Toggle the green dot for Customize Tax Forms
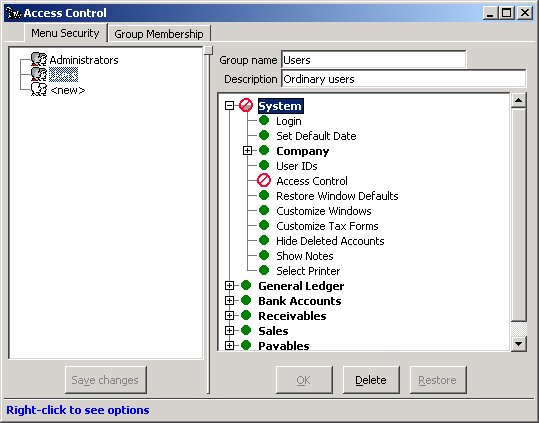Viewport: 539px width, 423px height. [264, 225]
